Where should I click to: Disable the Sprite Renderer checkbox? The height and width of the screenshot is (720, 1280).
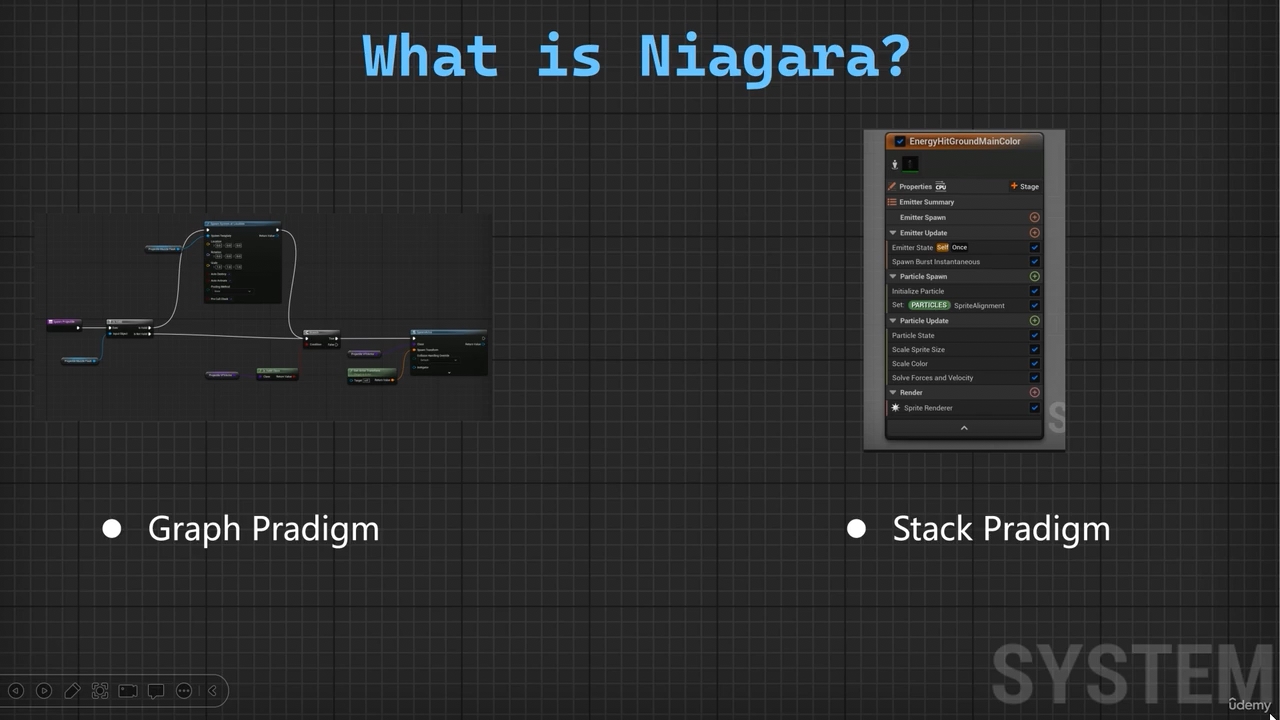click(x=1034, y=408)
